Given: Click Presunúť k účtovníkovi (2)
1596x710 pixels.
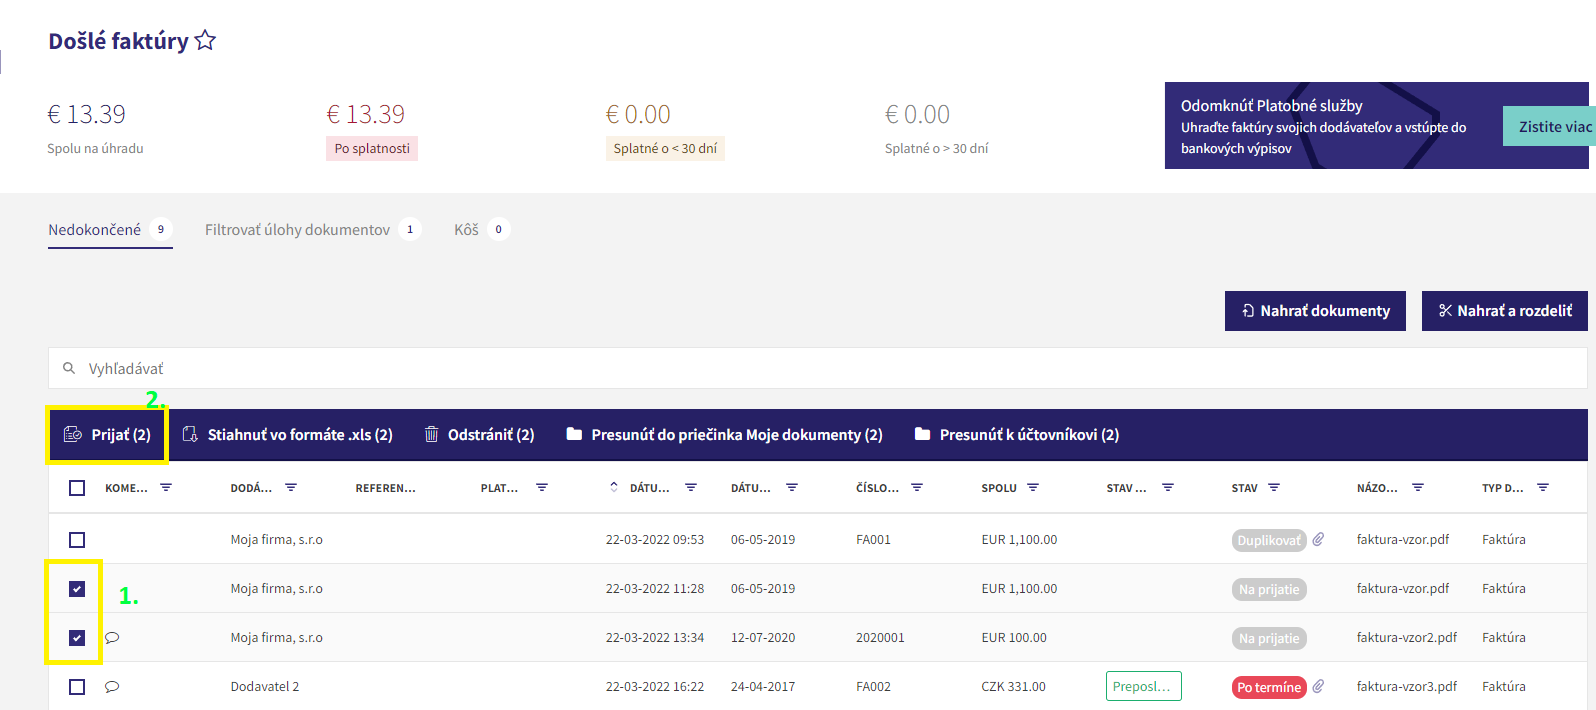Looking at the screenshot, I should click(1017, 434).
